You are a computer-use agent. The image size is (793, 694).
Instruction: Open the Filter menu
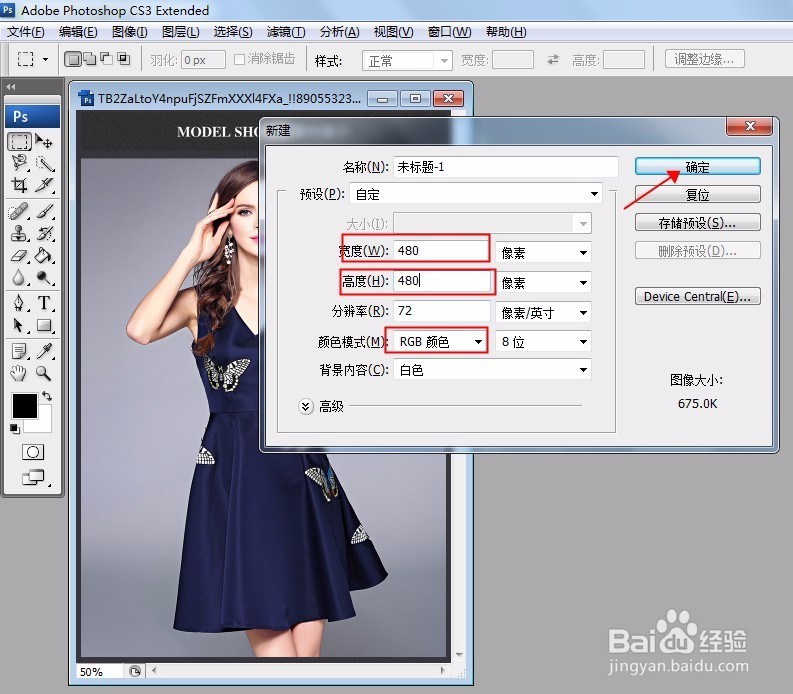click(x=286, y=32)
